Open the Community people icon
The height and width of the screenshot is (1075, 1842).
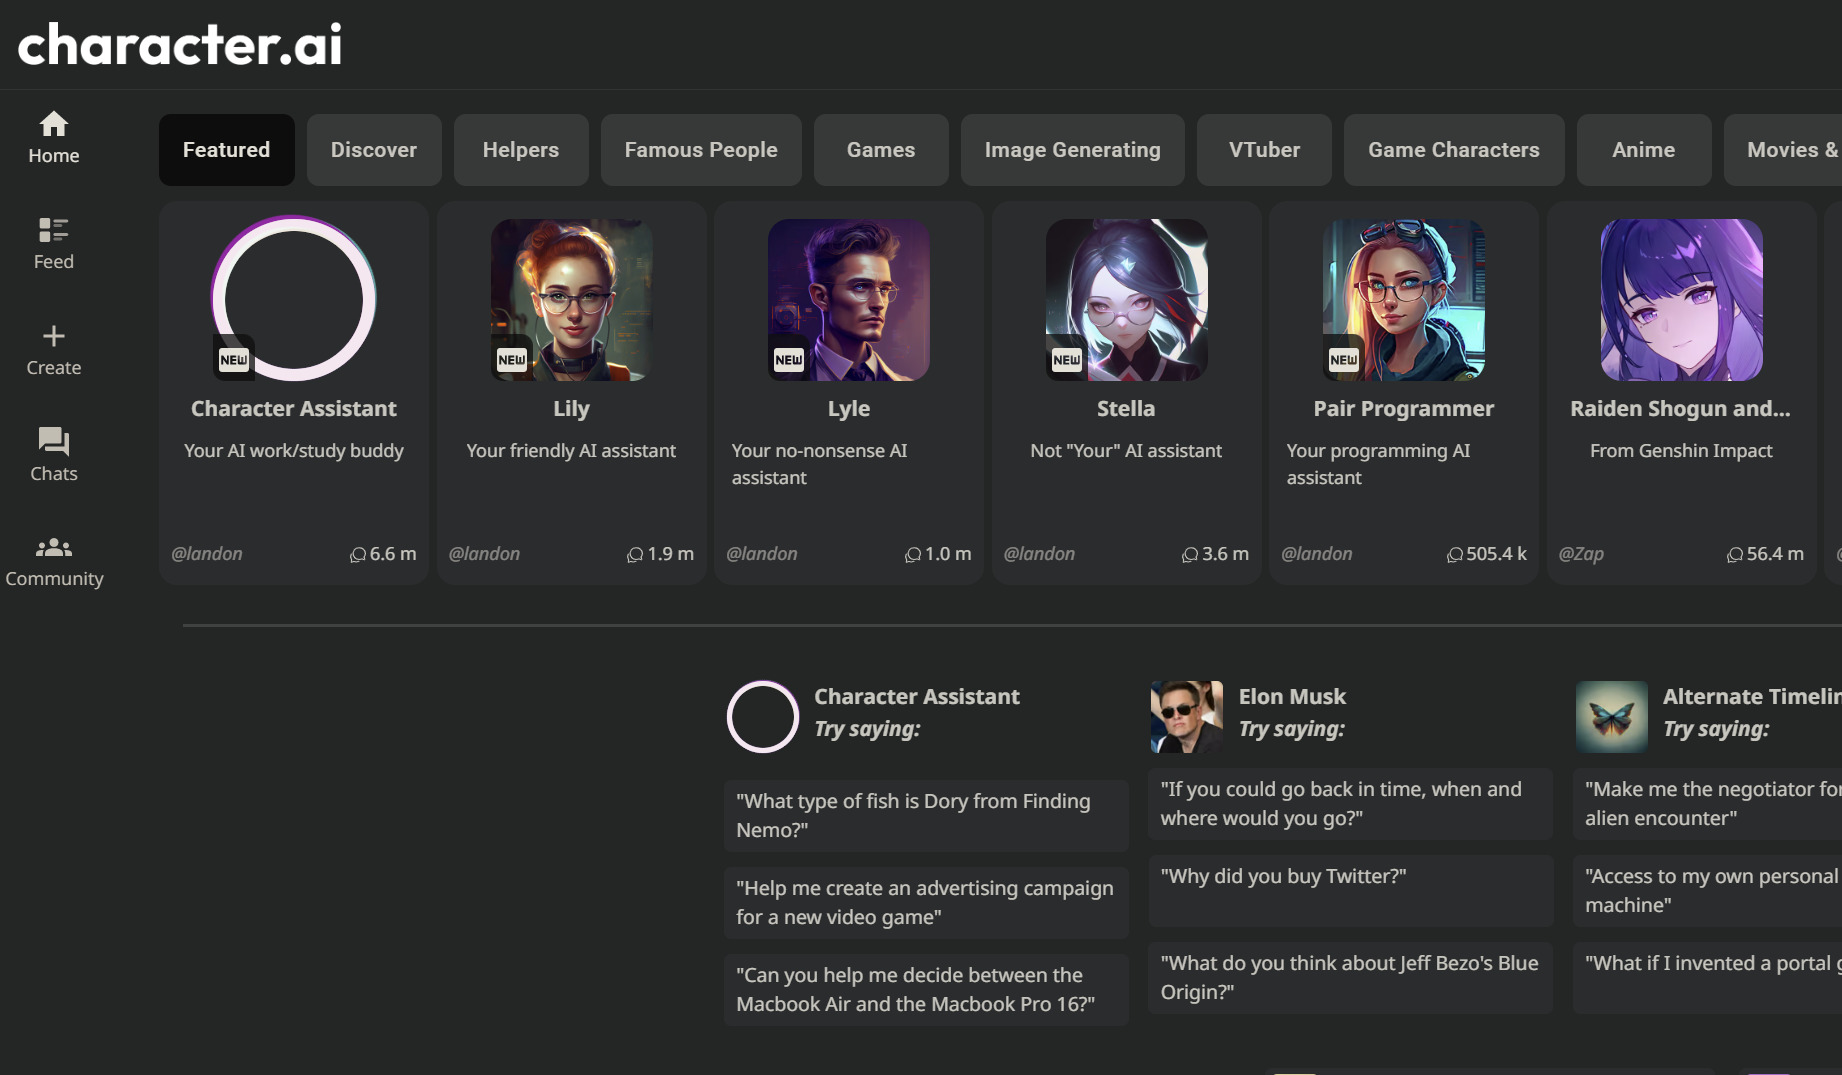tap(54, 548)
